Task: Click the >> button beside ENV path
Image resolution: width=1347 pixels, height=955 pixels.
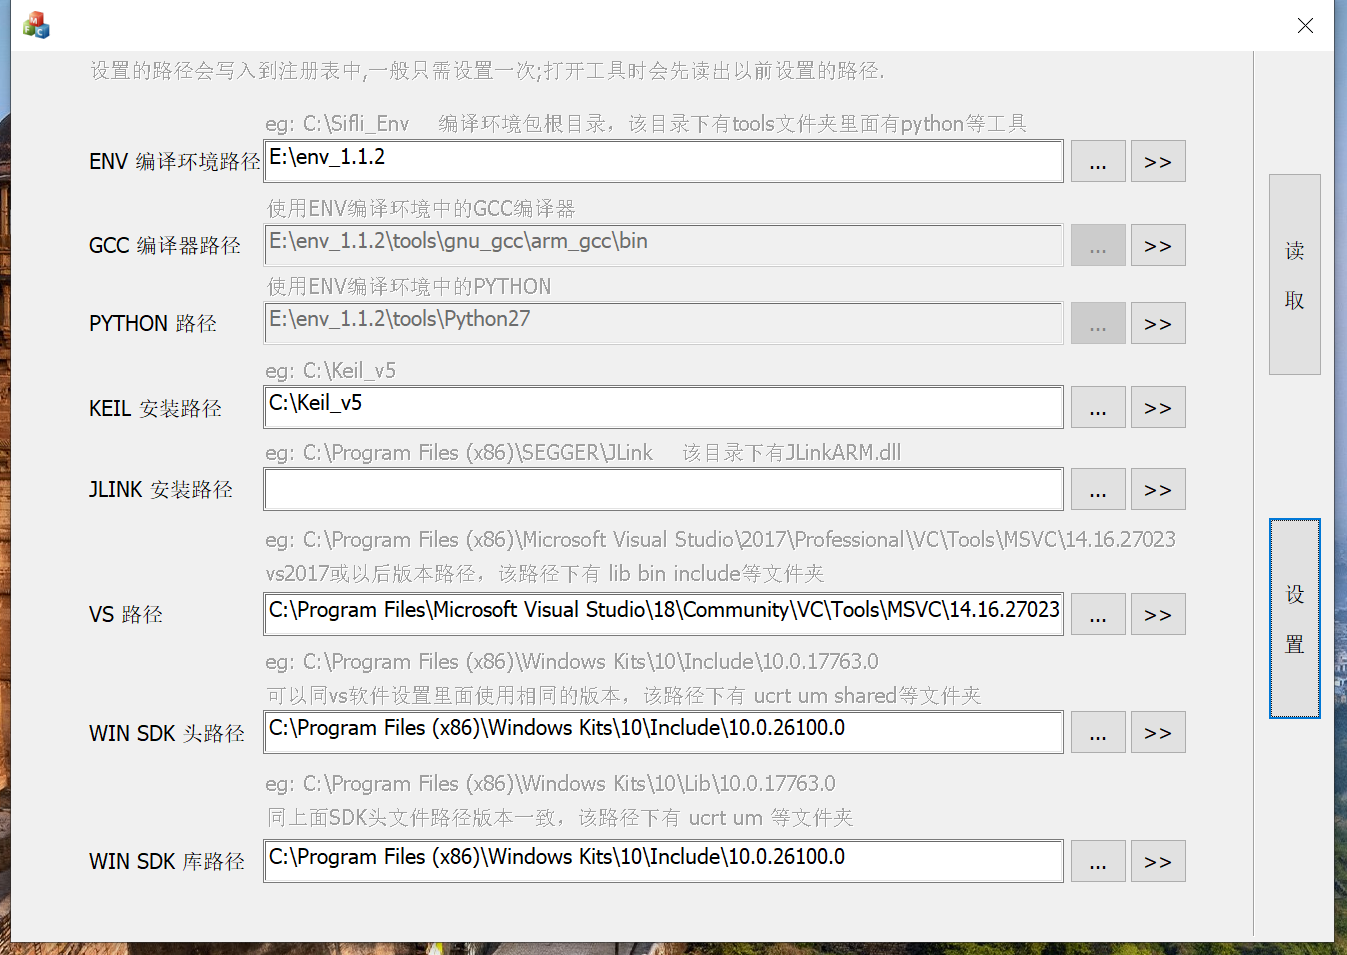Action: 1158,162
